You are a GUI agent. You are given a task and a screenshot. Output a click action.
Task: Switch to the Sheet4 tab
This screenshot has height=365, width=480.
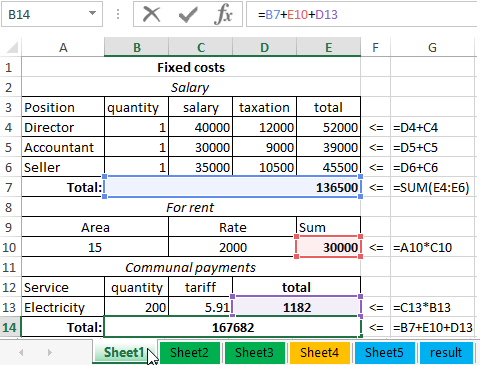click(x=319, y=352)
